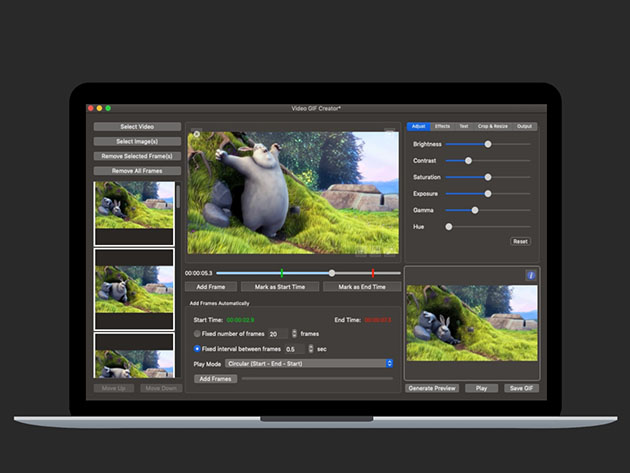Click the Move Down button
Image resolution: width=630 pixels, height=473 pixels.
[x=161, y=388]
